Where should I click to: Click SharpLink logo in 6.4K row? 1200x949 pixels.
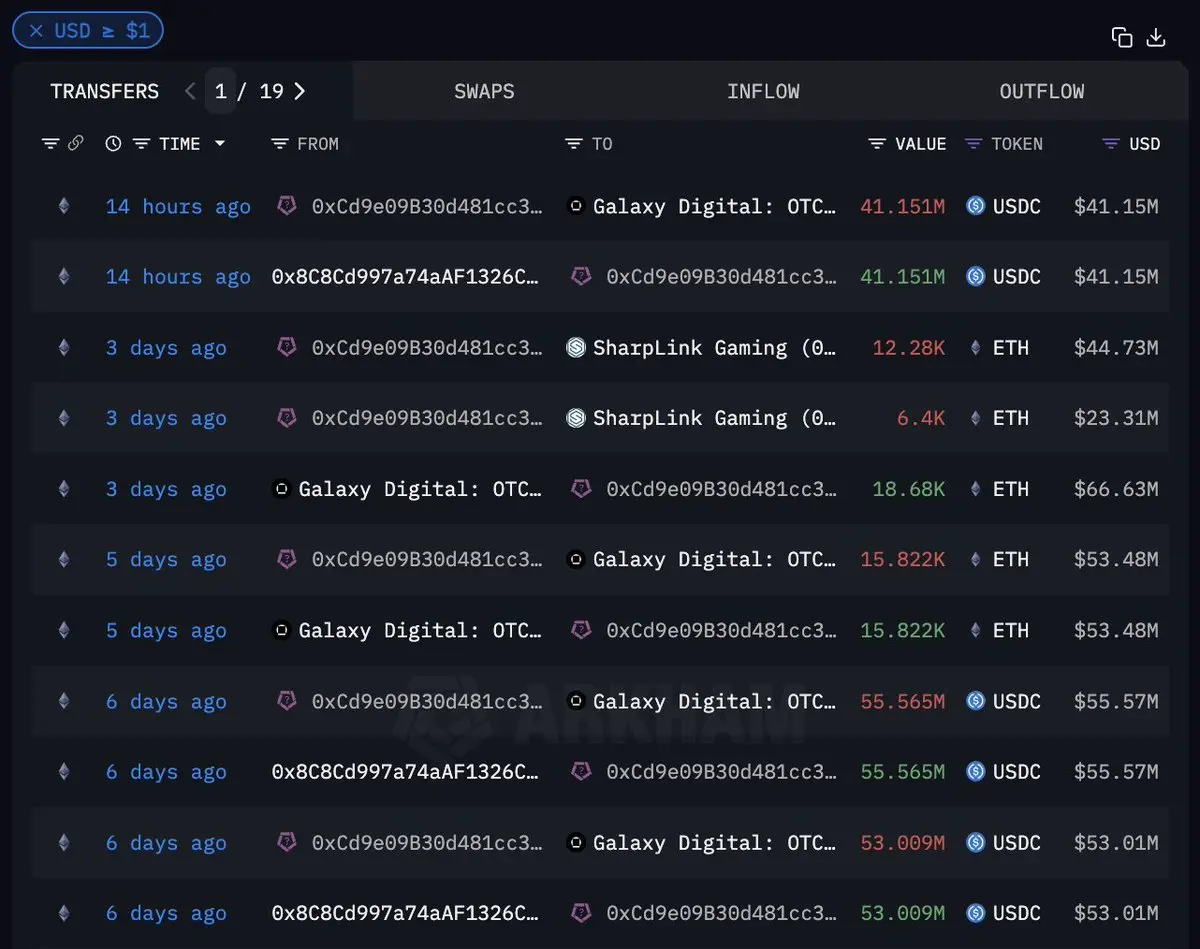575,418
